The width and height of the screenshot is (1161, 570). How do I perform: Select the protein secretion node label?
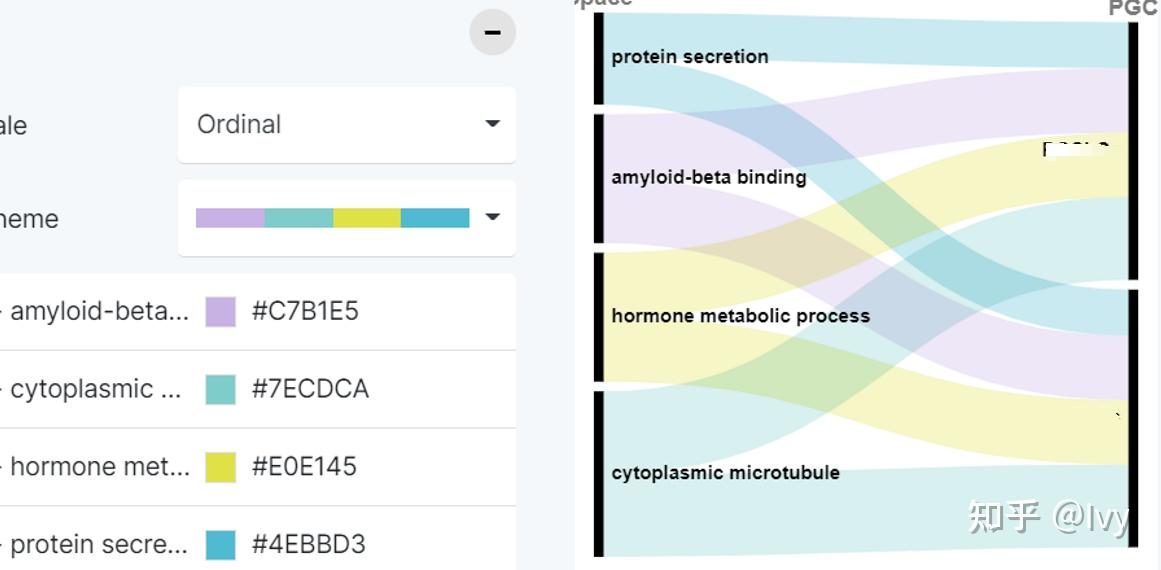point(690,57)
